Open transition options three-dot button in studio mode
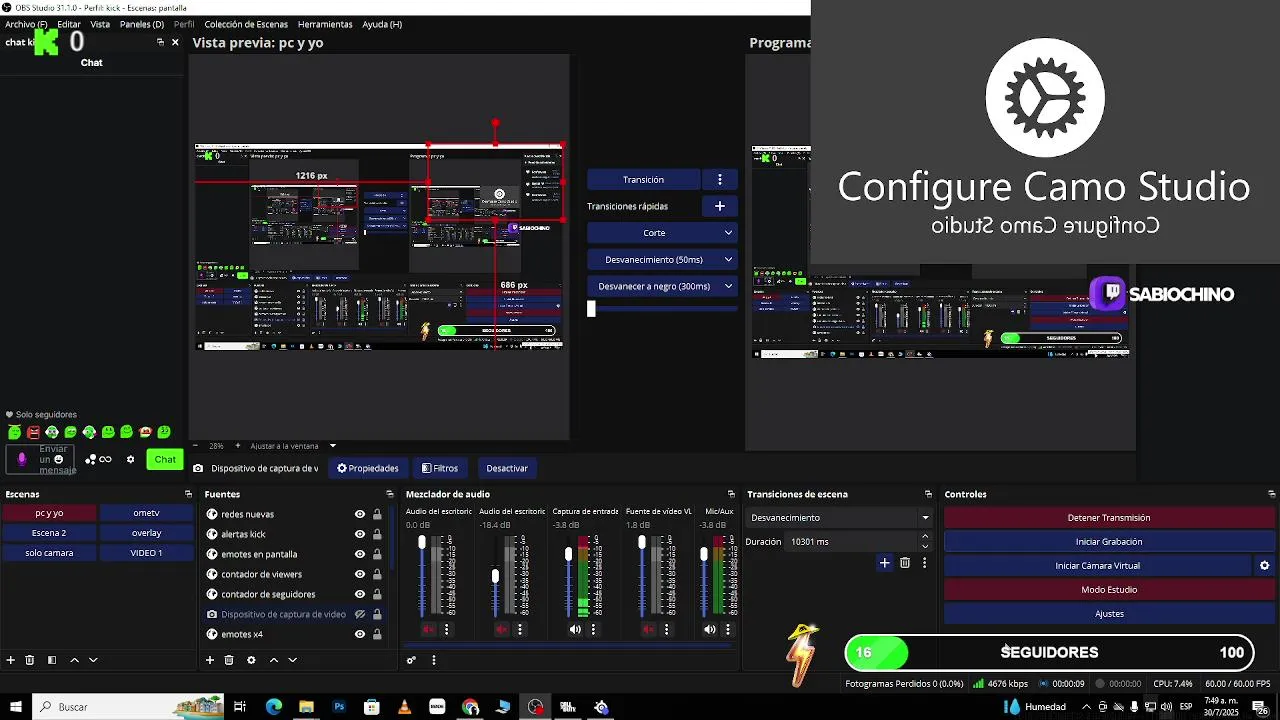 coord(720,180)
